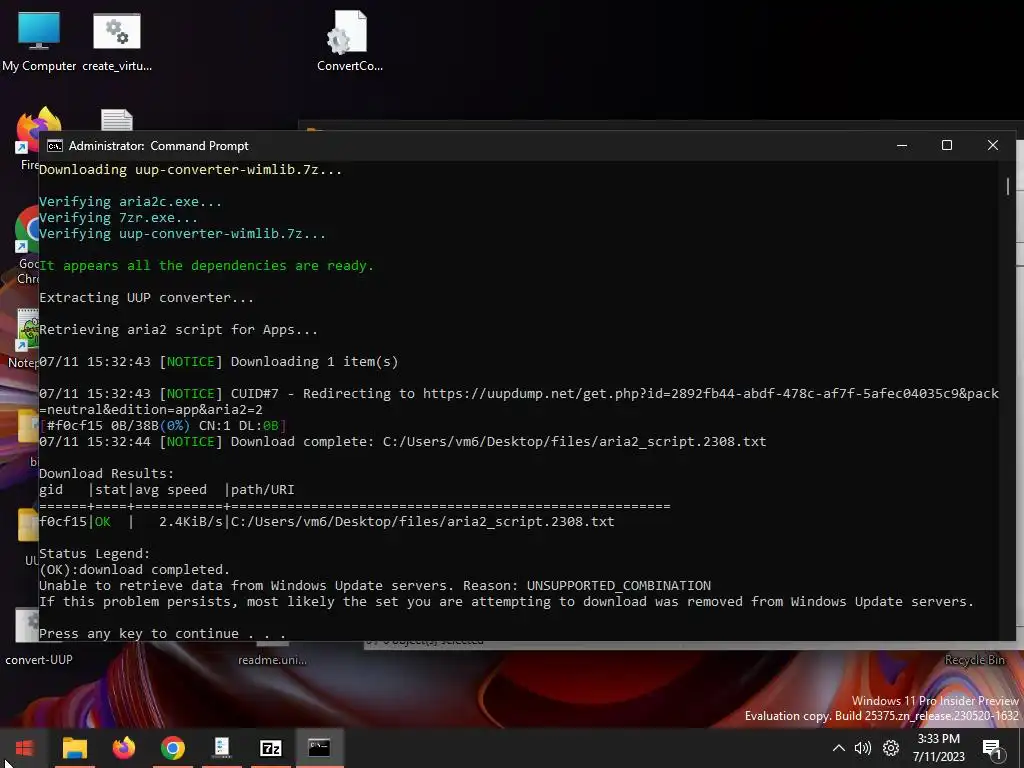Maximize the Command Prompt window
Screen dimensions: 1024x768
click(x=947, y=145)
